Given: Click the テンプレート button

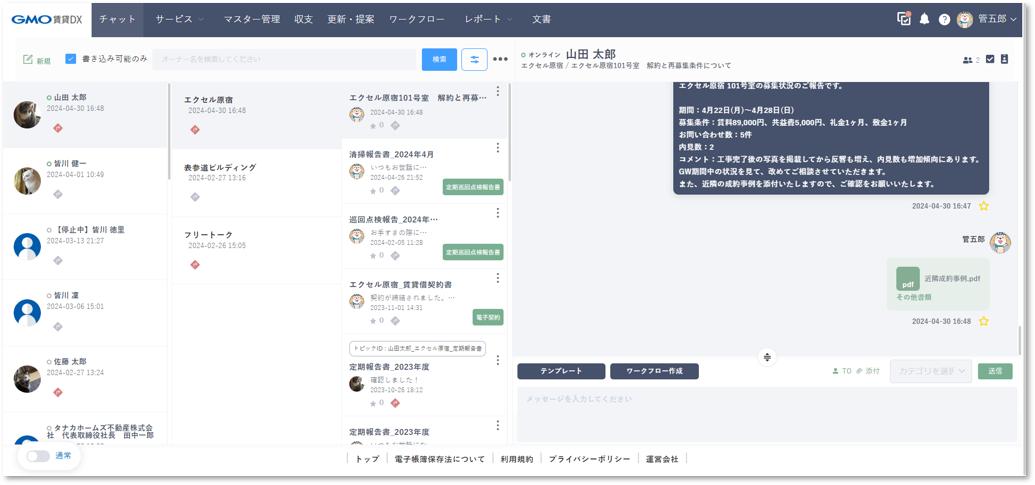Looking at the screenshot, I should 561,371.
